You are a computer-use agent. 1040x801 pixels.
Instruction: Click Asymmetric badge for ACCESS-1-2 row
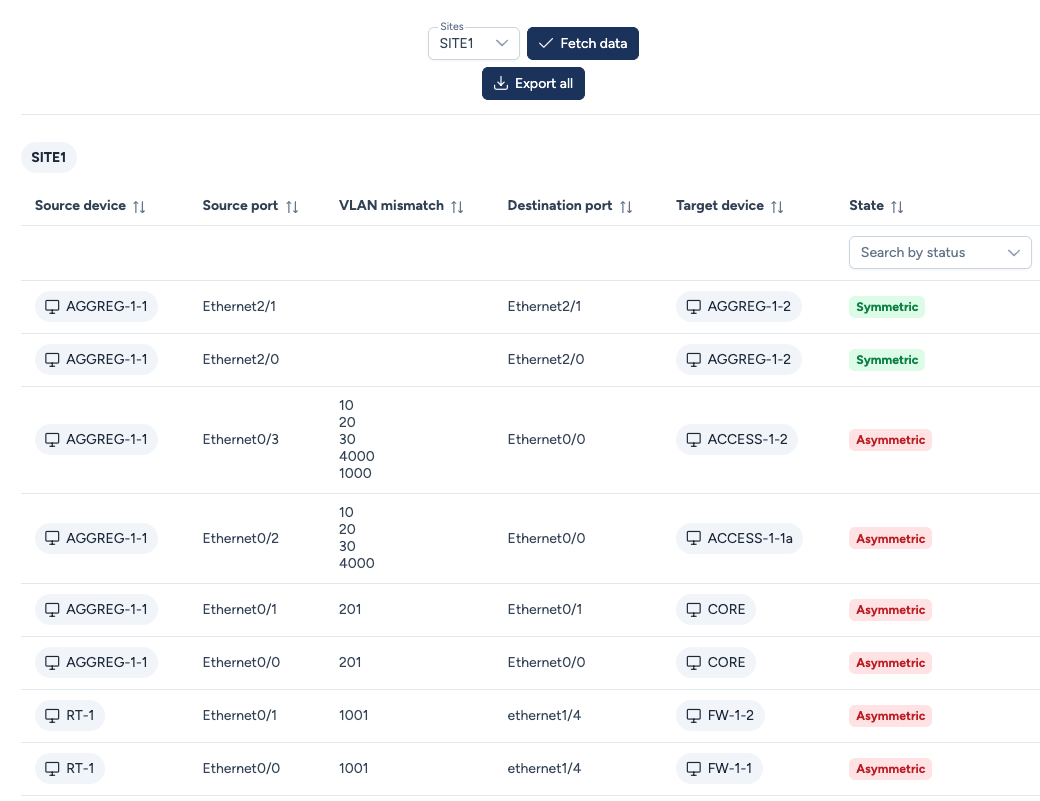890,440
